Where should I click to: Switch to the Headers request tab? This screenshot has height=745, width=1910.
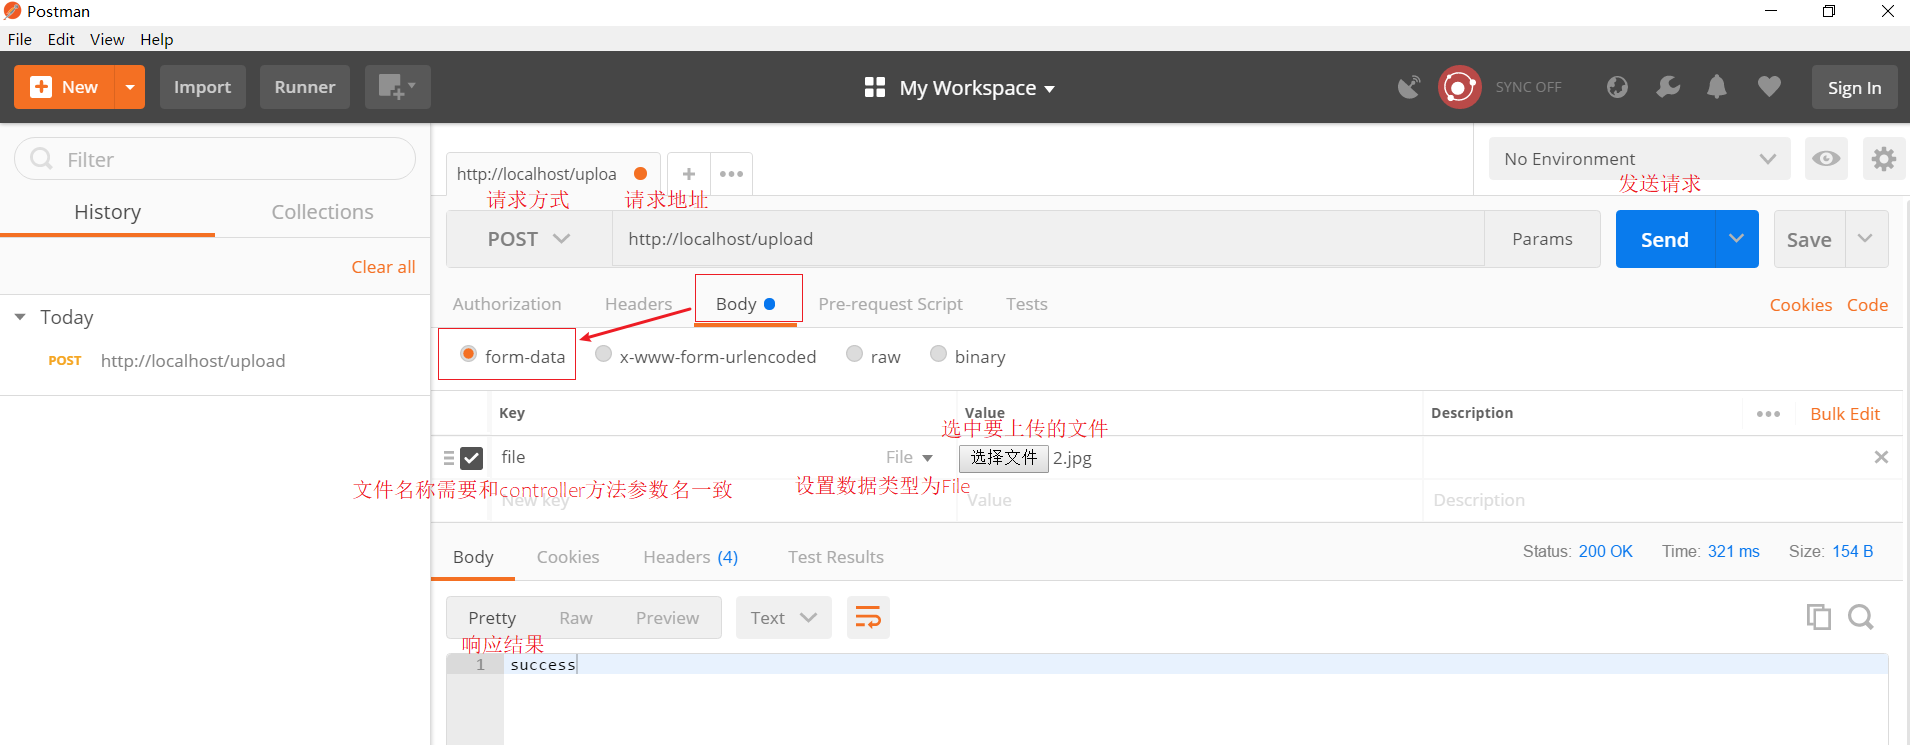coord(638,304)
